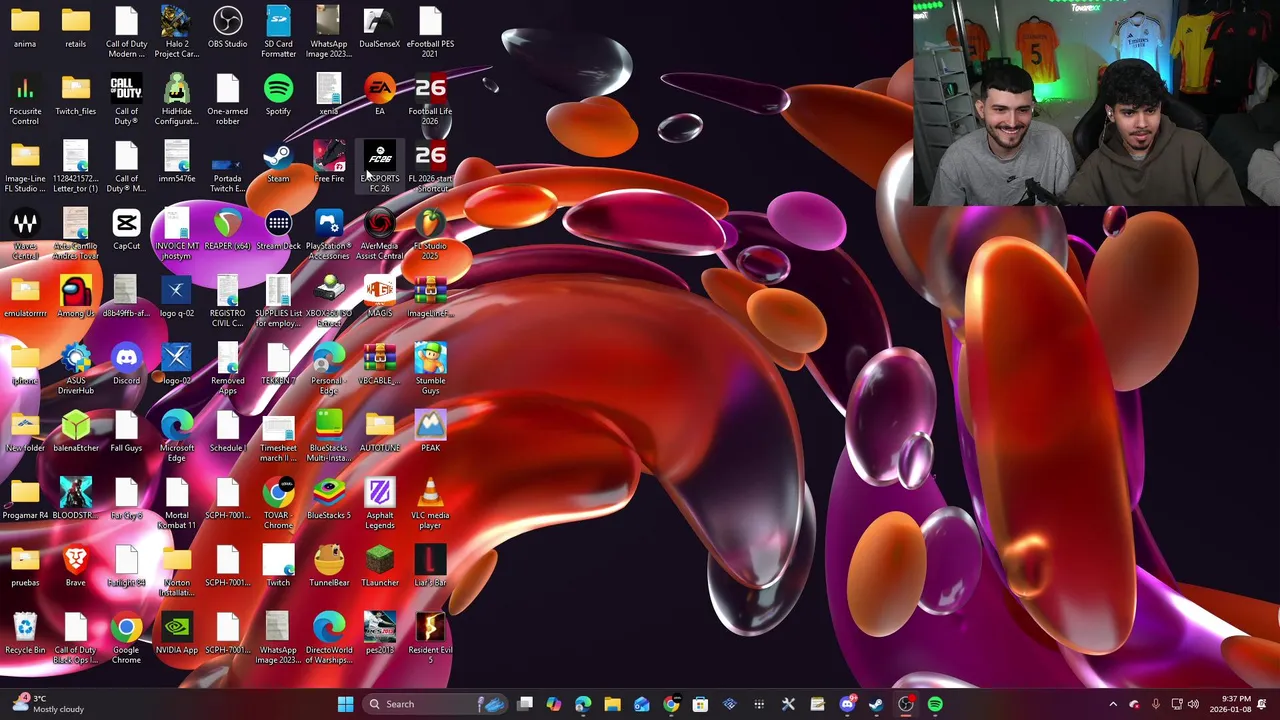Image resolution: width=1280 pixels, height=720 pixels.
Task: Open the balenaEtcher desktop icon
Action: [x=75, y=432]
